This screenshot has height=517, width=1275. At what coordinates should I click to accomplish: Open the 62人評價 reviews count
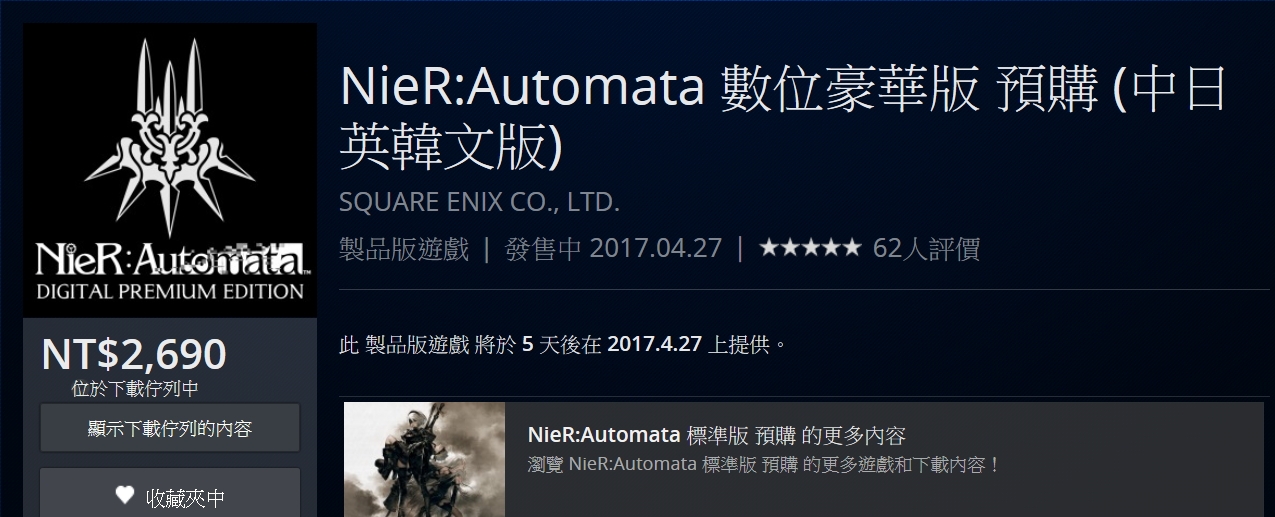click(926, 248)
